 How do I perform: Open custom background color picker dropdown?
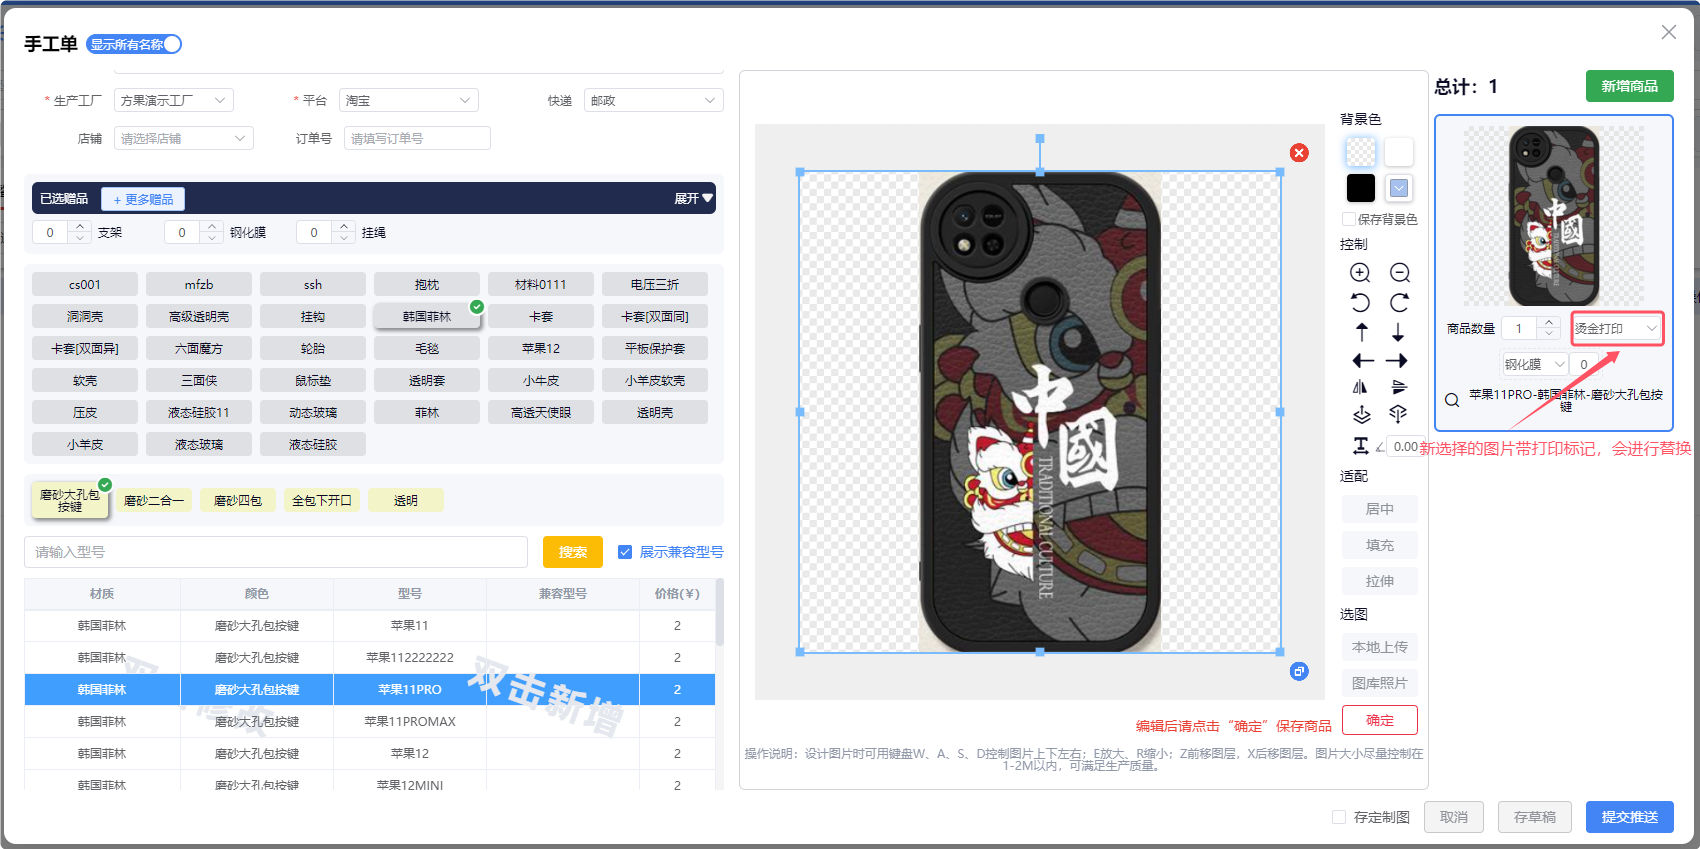1399,187
